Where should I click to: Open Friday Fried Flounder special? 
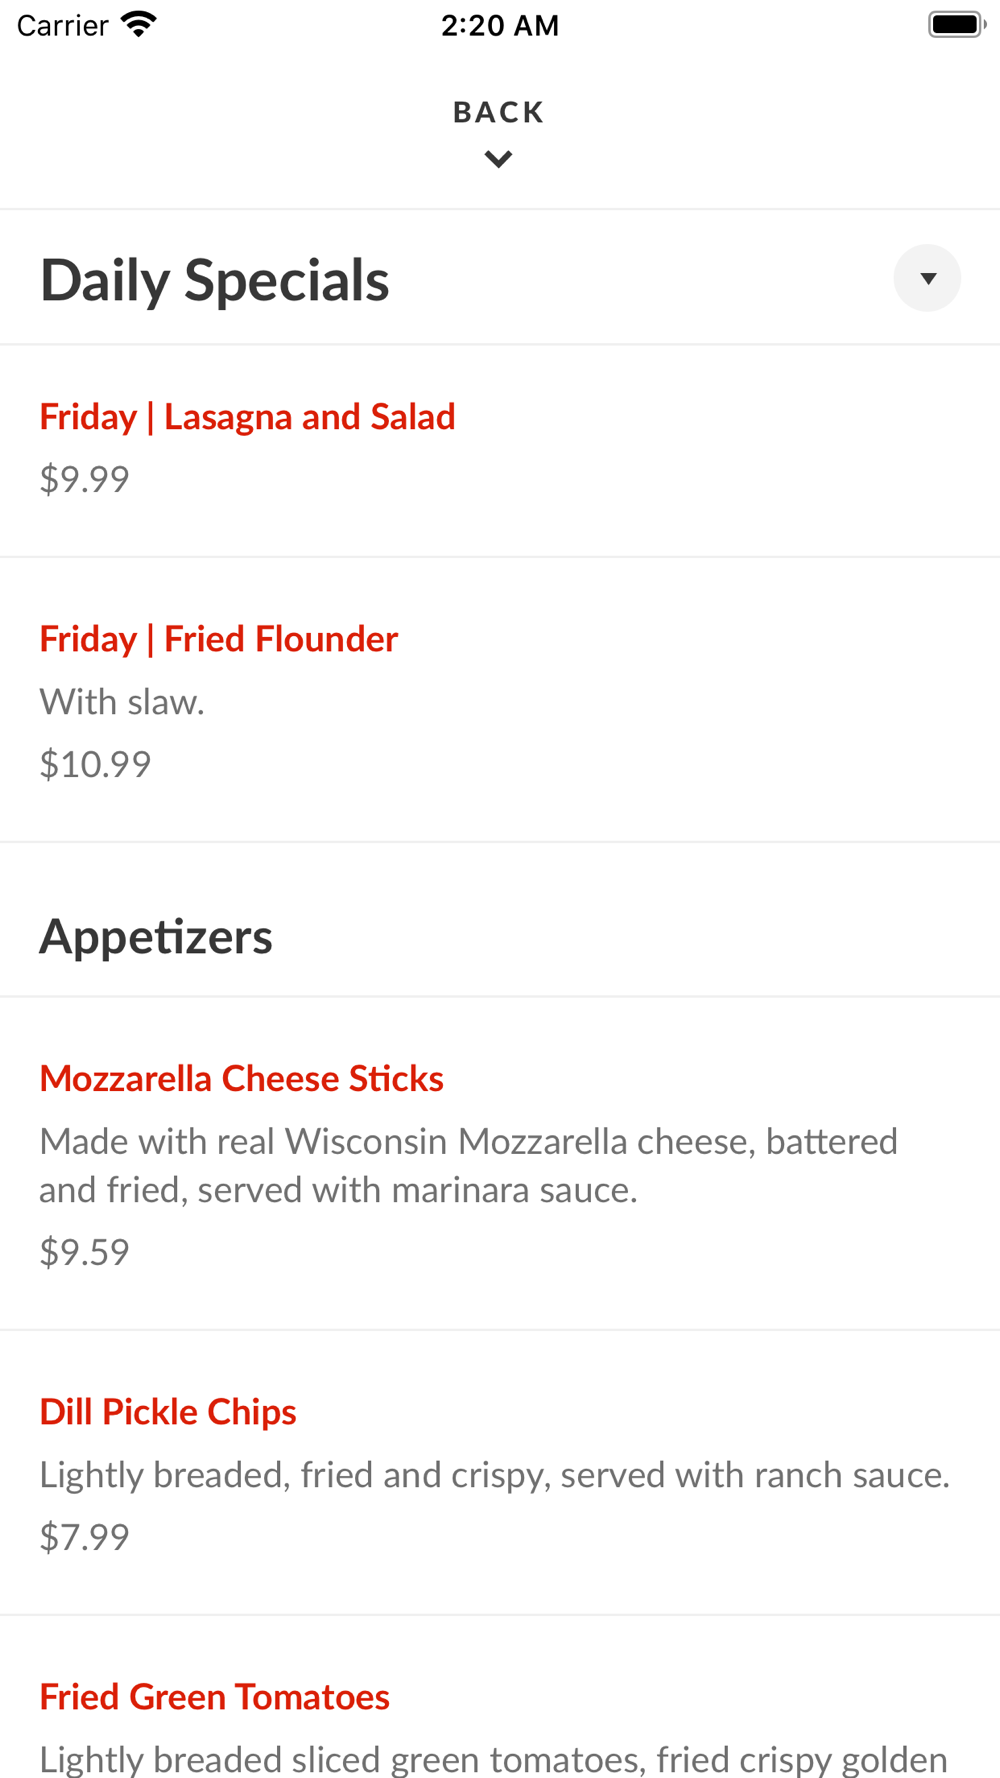218,639
